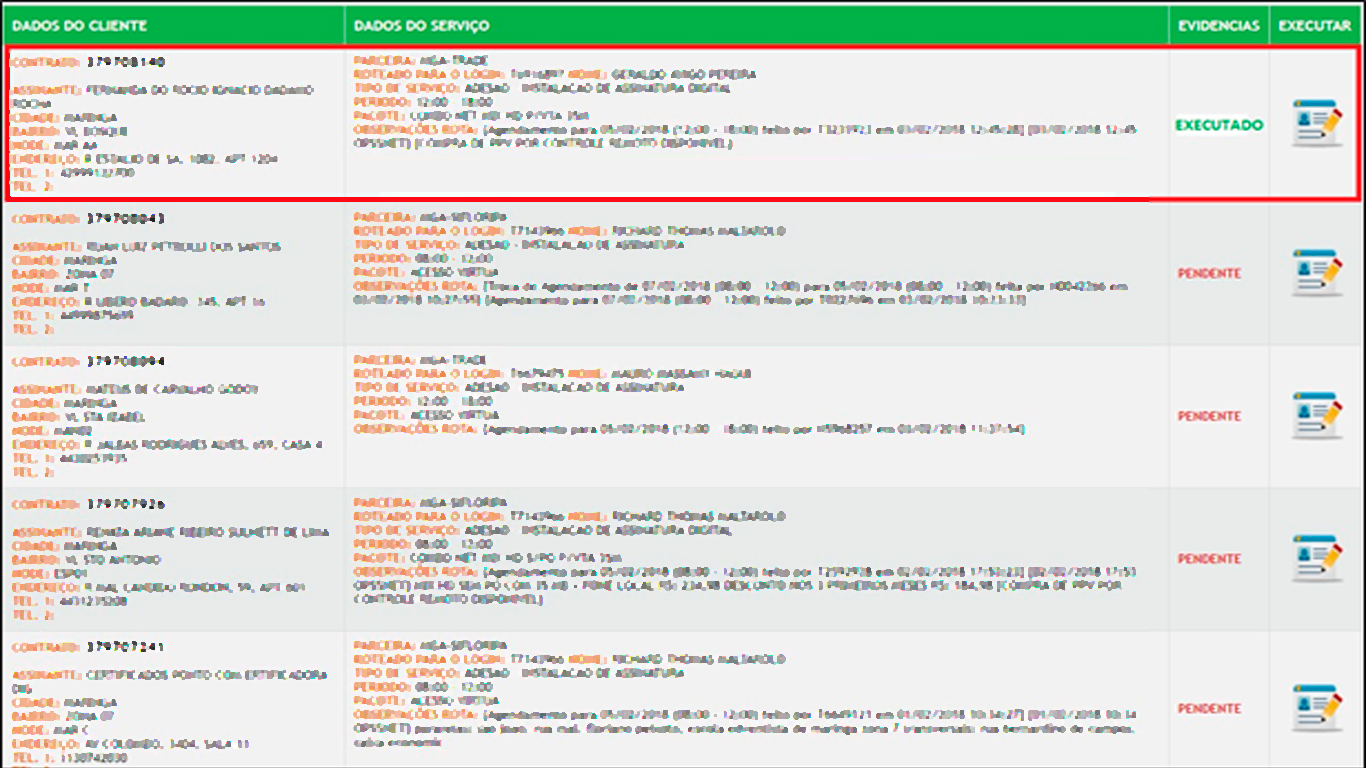Image resolution: width=1366 pixels, height=768 pixels.
Task: Click contract number 379707241
Action: (125, 647)
